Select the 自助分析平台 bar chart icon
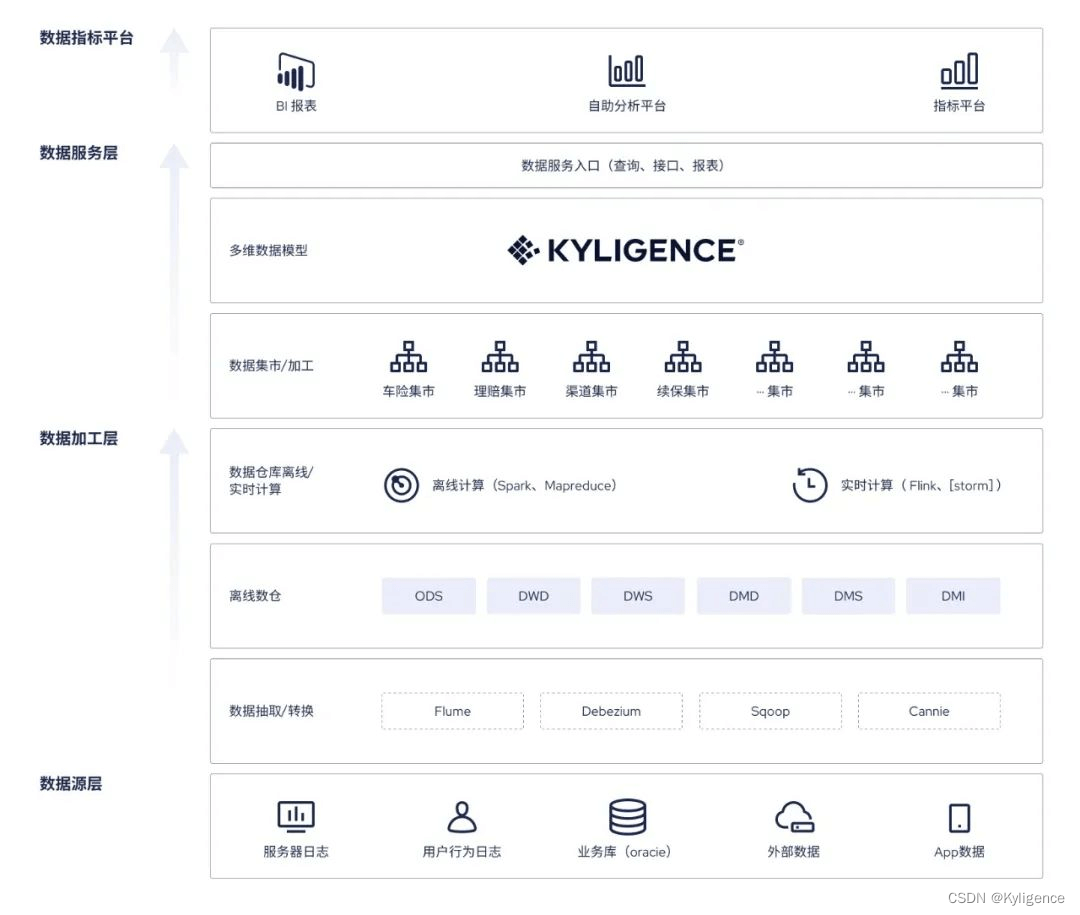Image resolution: width=1080 pixels, height=915 pixels. [627, 70]
